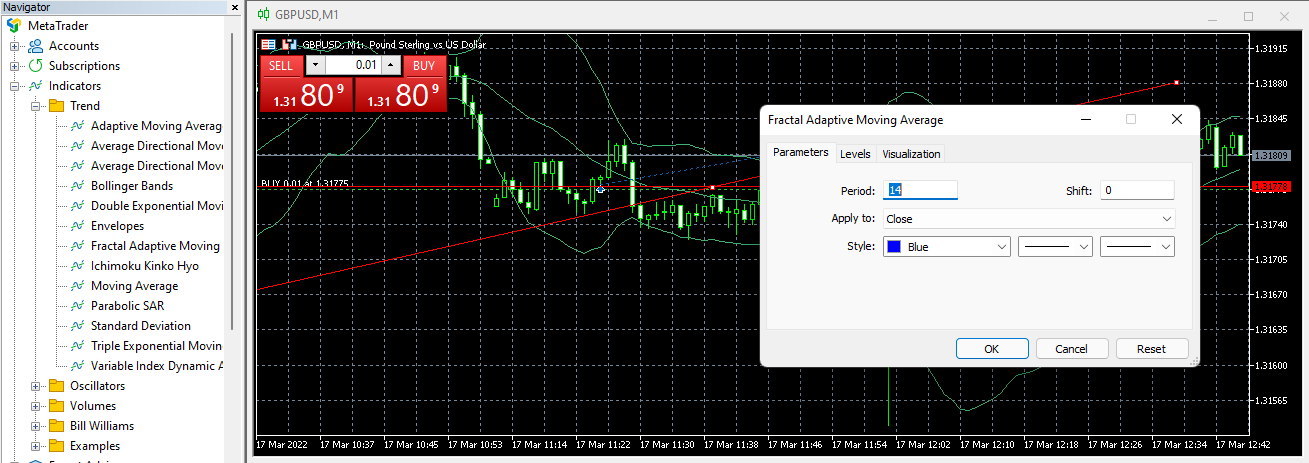
Task: Open the Apply to dropdown showing Close
Action: pos(1029,219)
